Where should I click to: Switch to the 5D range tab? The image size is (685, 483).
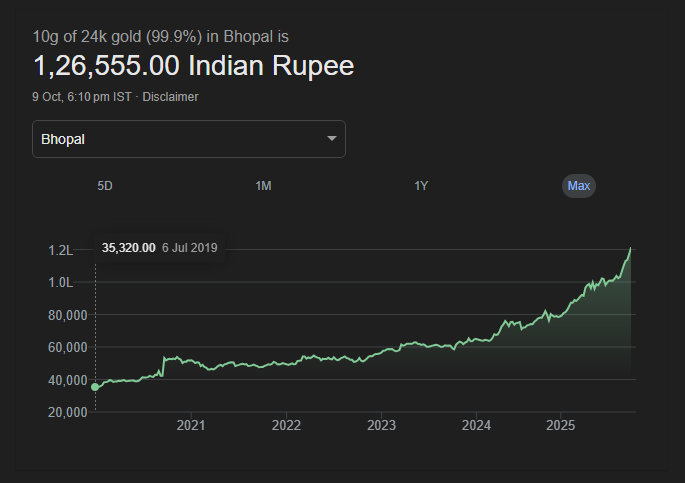(105, 186)
